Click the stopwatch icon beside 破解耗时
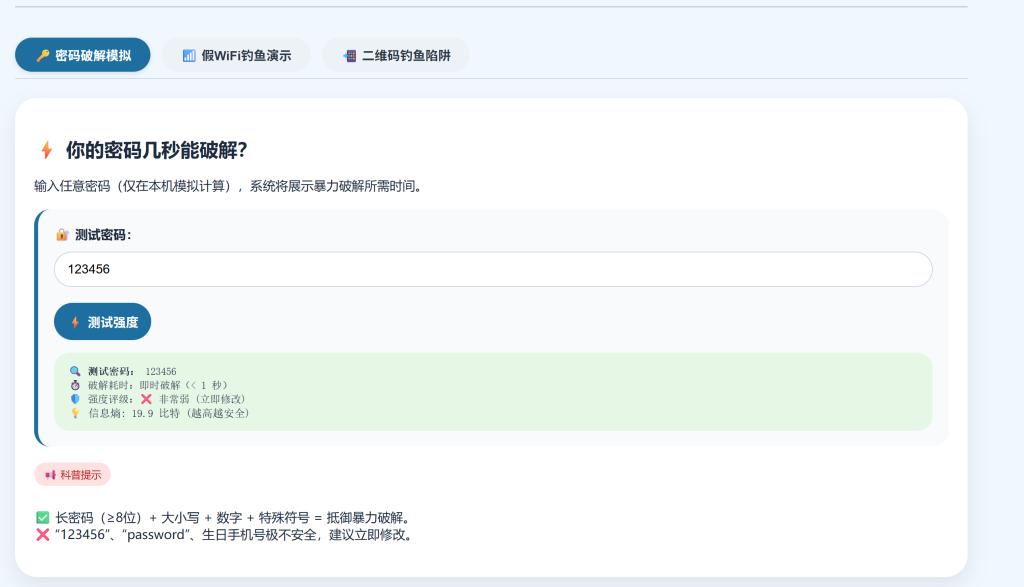The height and width of the screenshot is (587, 1024). pyautogui.click(x=75, y=385)
